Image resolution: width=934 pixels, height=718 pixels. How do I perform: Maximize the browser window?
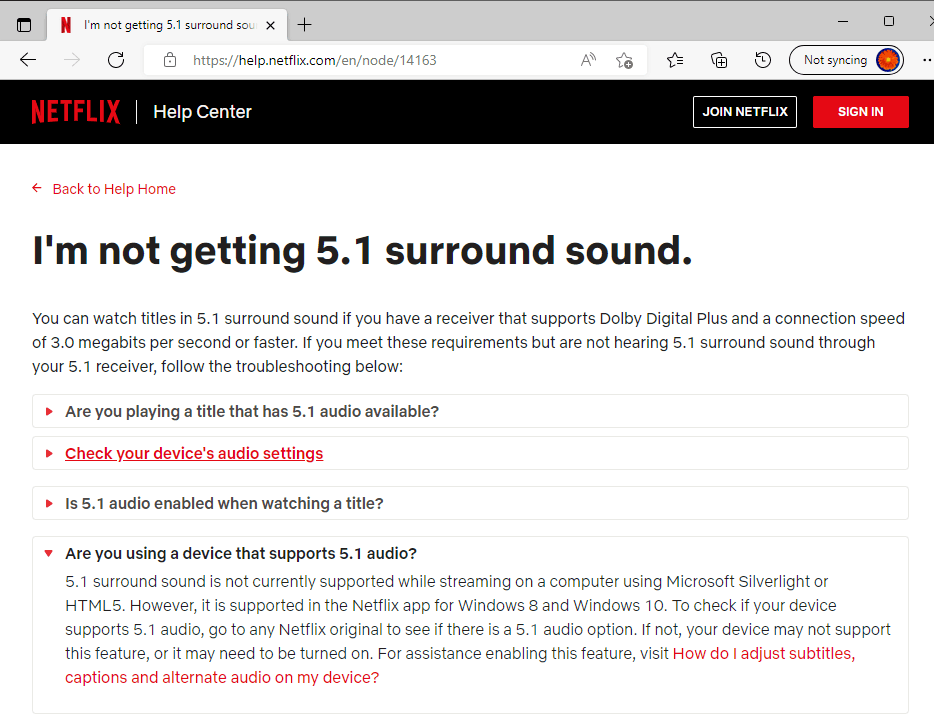(x=889, y=21)
